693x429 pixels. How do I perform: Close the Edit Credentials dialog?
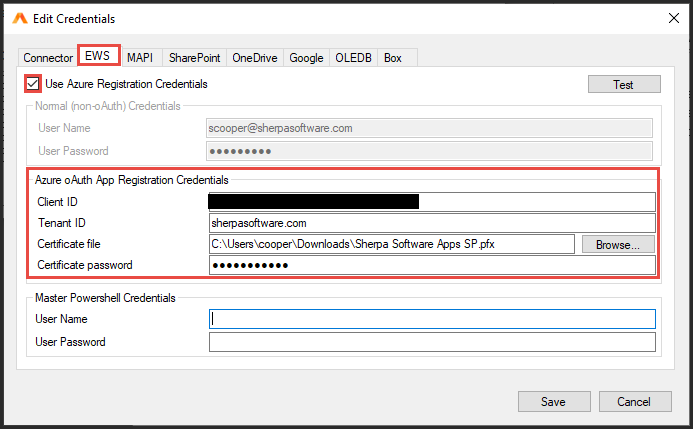pyautogui.click(x=670, y=18)
